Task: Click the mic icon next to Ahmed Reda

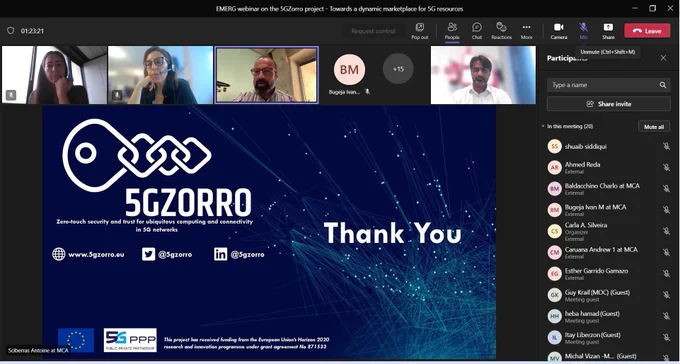Action: 666,167
